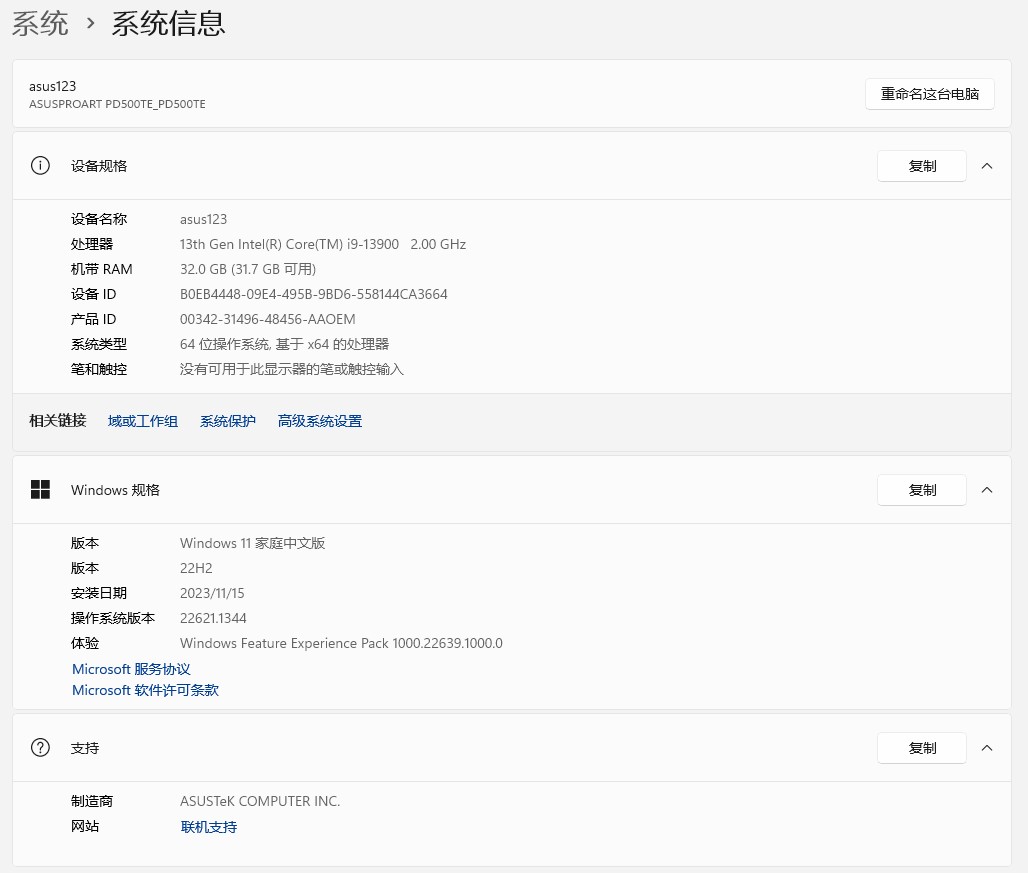
Task: Click the OS build value 22621.1344
Action: [x=213, y=618]
